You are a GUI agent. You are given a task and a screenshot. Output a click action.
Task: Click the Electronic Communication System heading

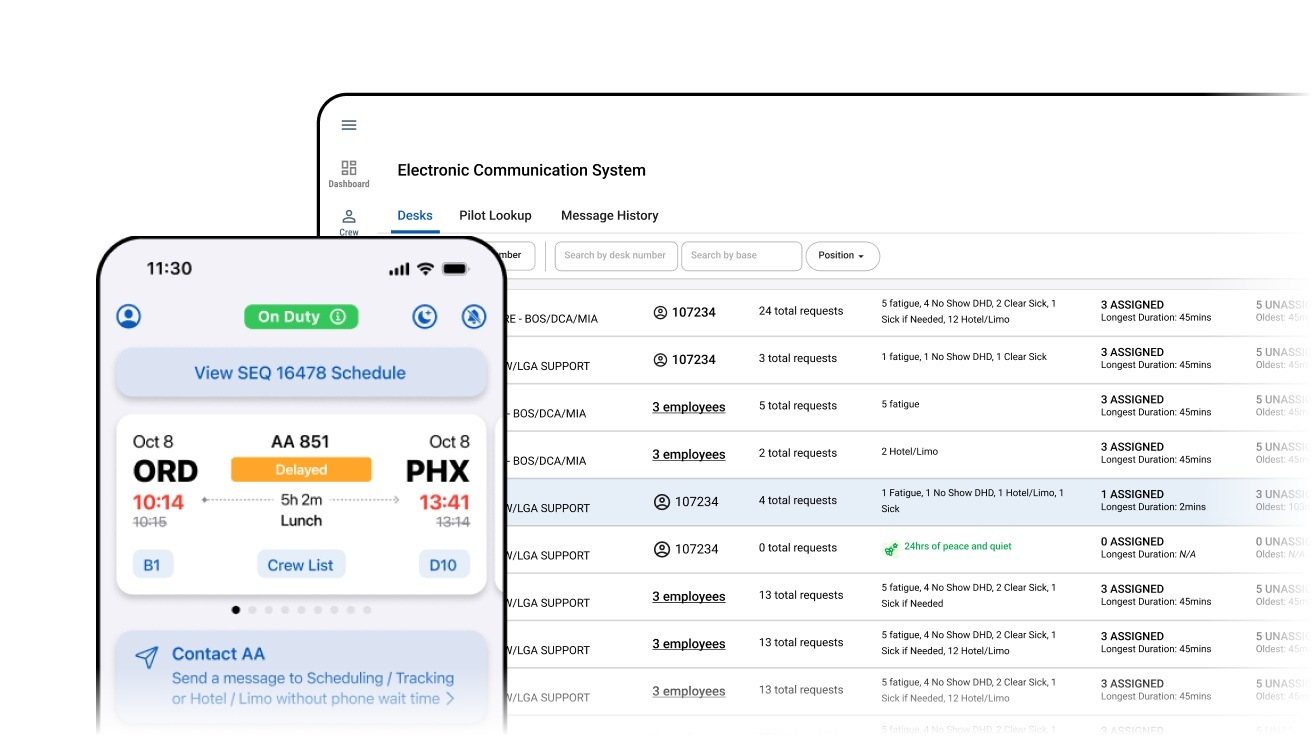click(x=522, y=170)
